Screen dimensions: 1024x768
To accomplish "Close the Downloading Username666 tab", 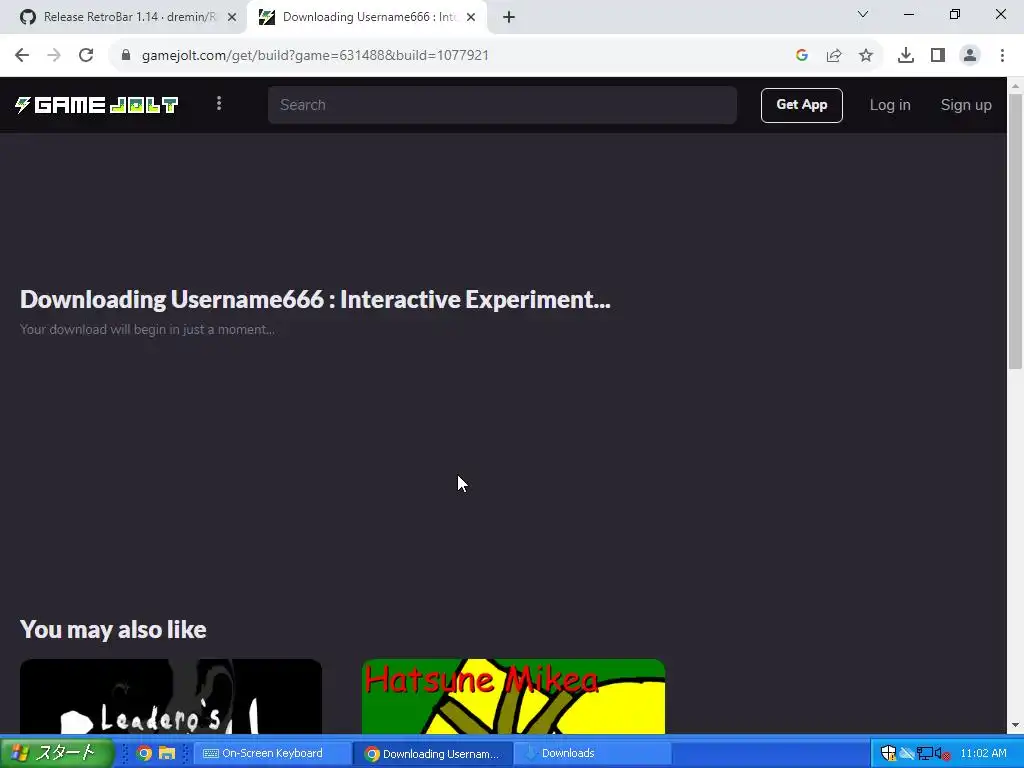I will coord(471,17).
